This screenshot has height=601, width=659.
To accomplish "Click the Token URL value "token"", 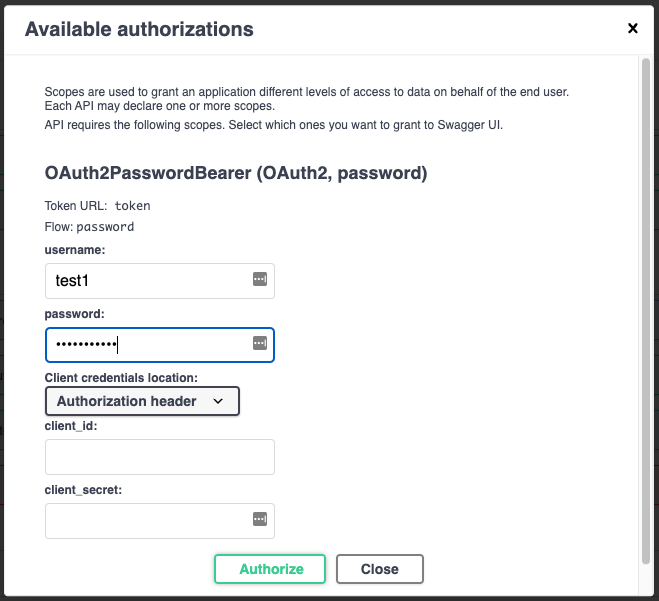I will click(x=132, y=205).
